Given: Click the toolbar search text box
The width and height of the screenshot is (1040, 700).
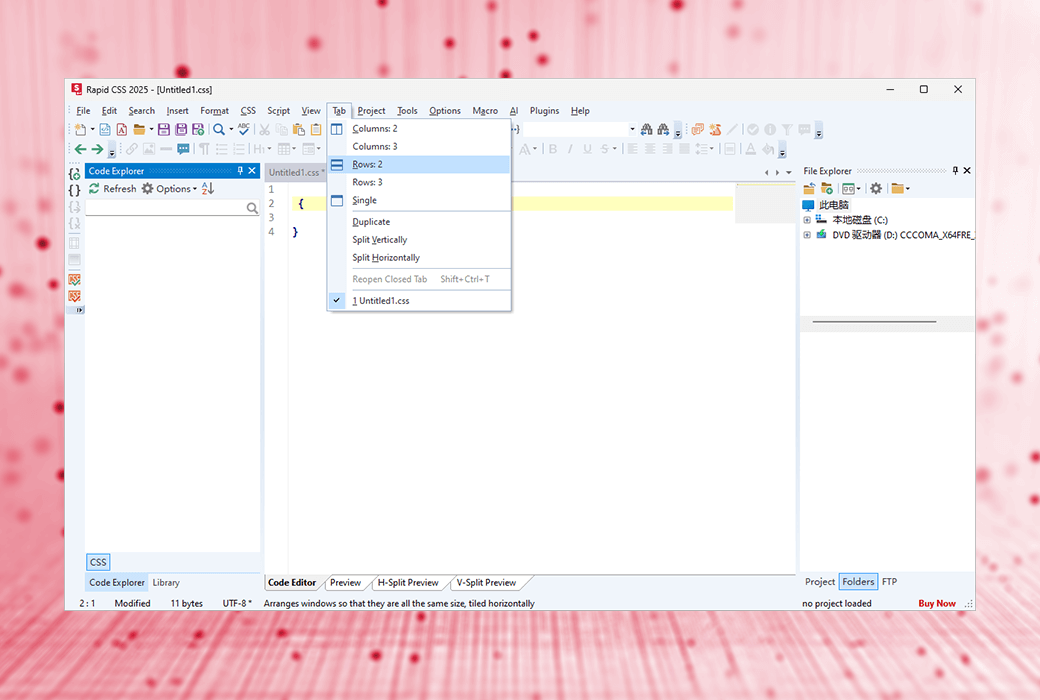Looking at the screenshot, I should [x=576, y=129].
